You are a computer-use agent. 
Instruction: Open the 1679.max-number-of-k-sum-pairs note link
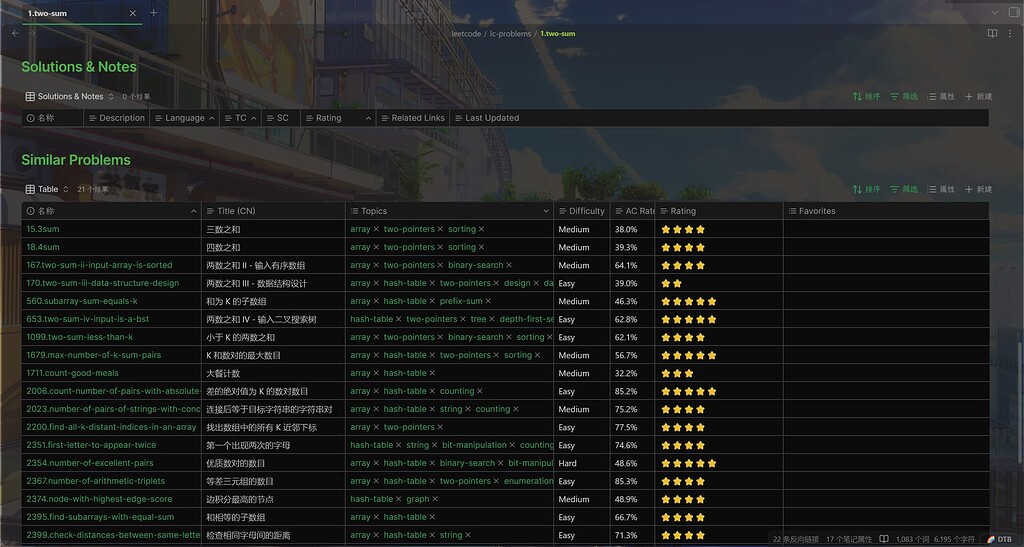93,355
